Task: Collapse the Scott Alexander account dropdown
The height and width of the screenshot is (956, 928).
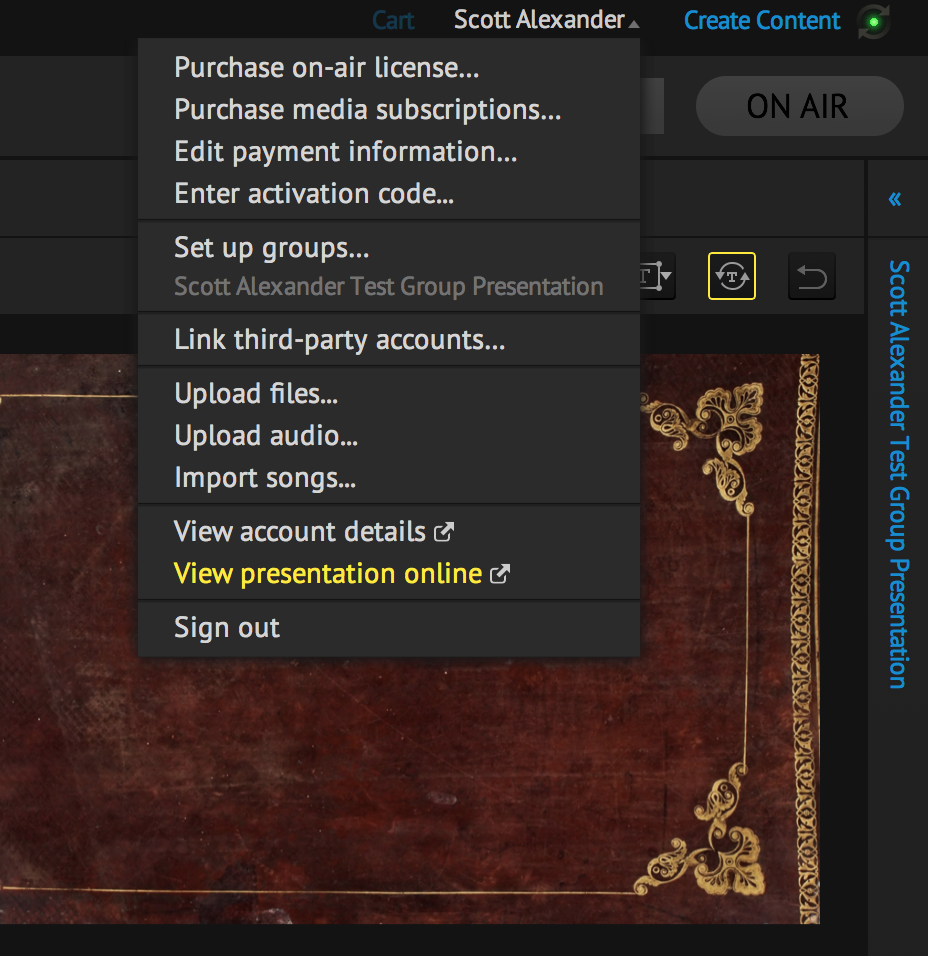Action: point(546,20)
